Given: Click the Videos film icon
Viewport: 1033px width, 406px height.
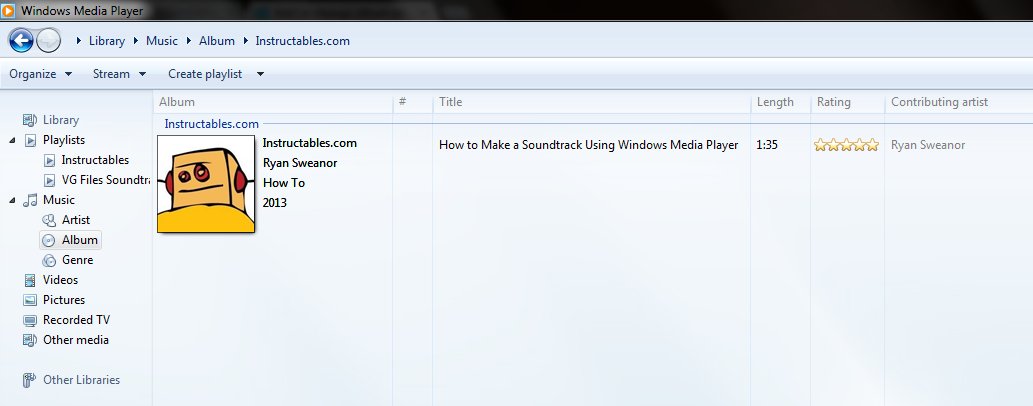Looking at the screenshot, I should coord(30,280).
